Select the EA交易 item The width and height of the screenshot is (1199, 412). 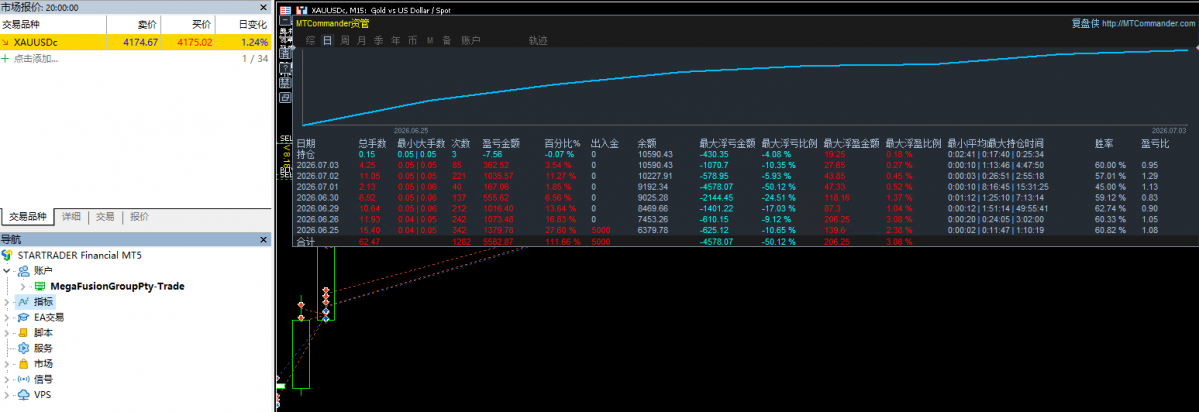click(x=49, y=317)
